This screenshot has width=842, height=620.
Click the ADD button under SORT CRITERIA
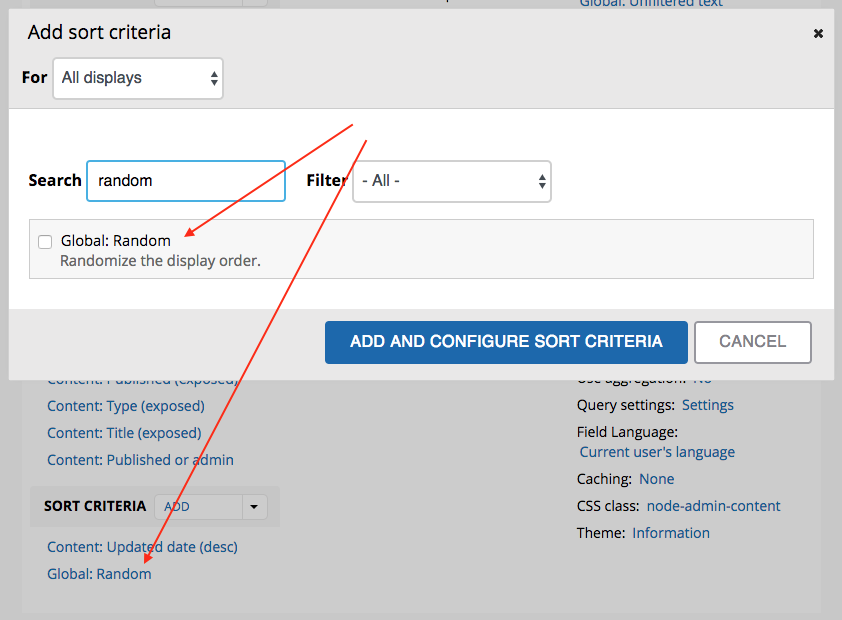coord(175,507)
